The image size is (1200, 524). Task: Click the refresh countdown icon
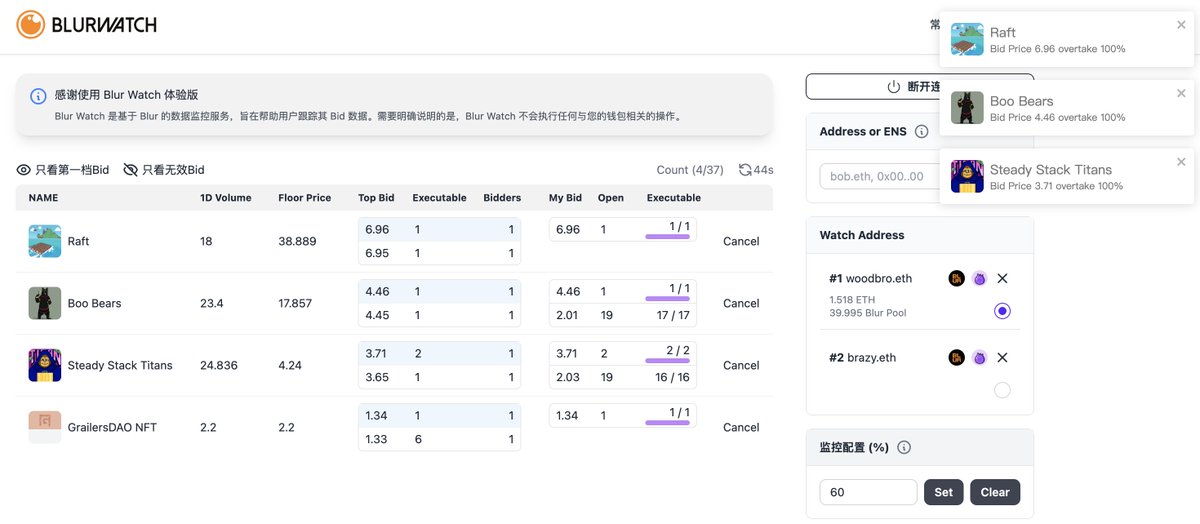745,170
